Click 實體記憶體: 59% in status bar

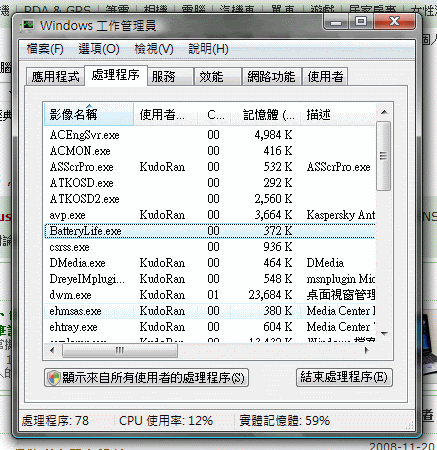tap(284, 421)
